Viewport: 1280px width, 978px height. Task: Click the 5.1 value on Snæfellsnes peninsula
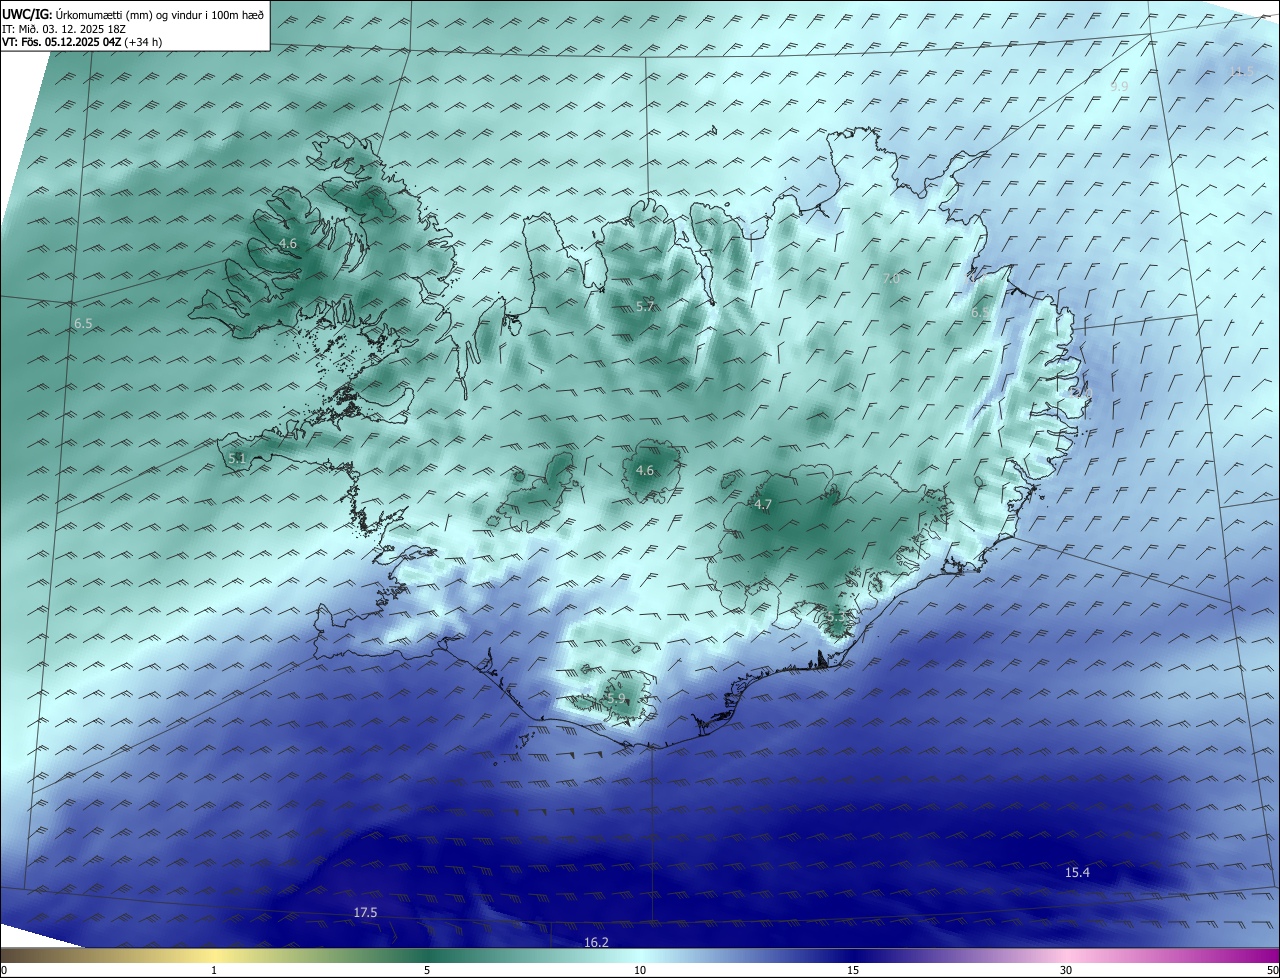(237, 458)
